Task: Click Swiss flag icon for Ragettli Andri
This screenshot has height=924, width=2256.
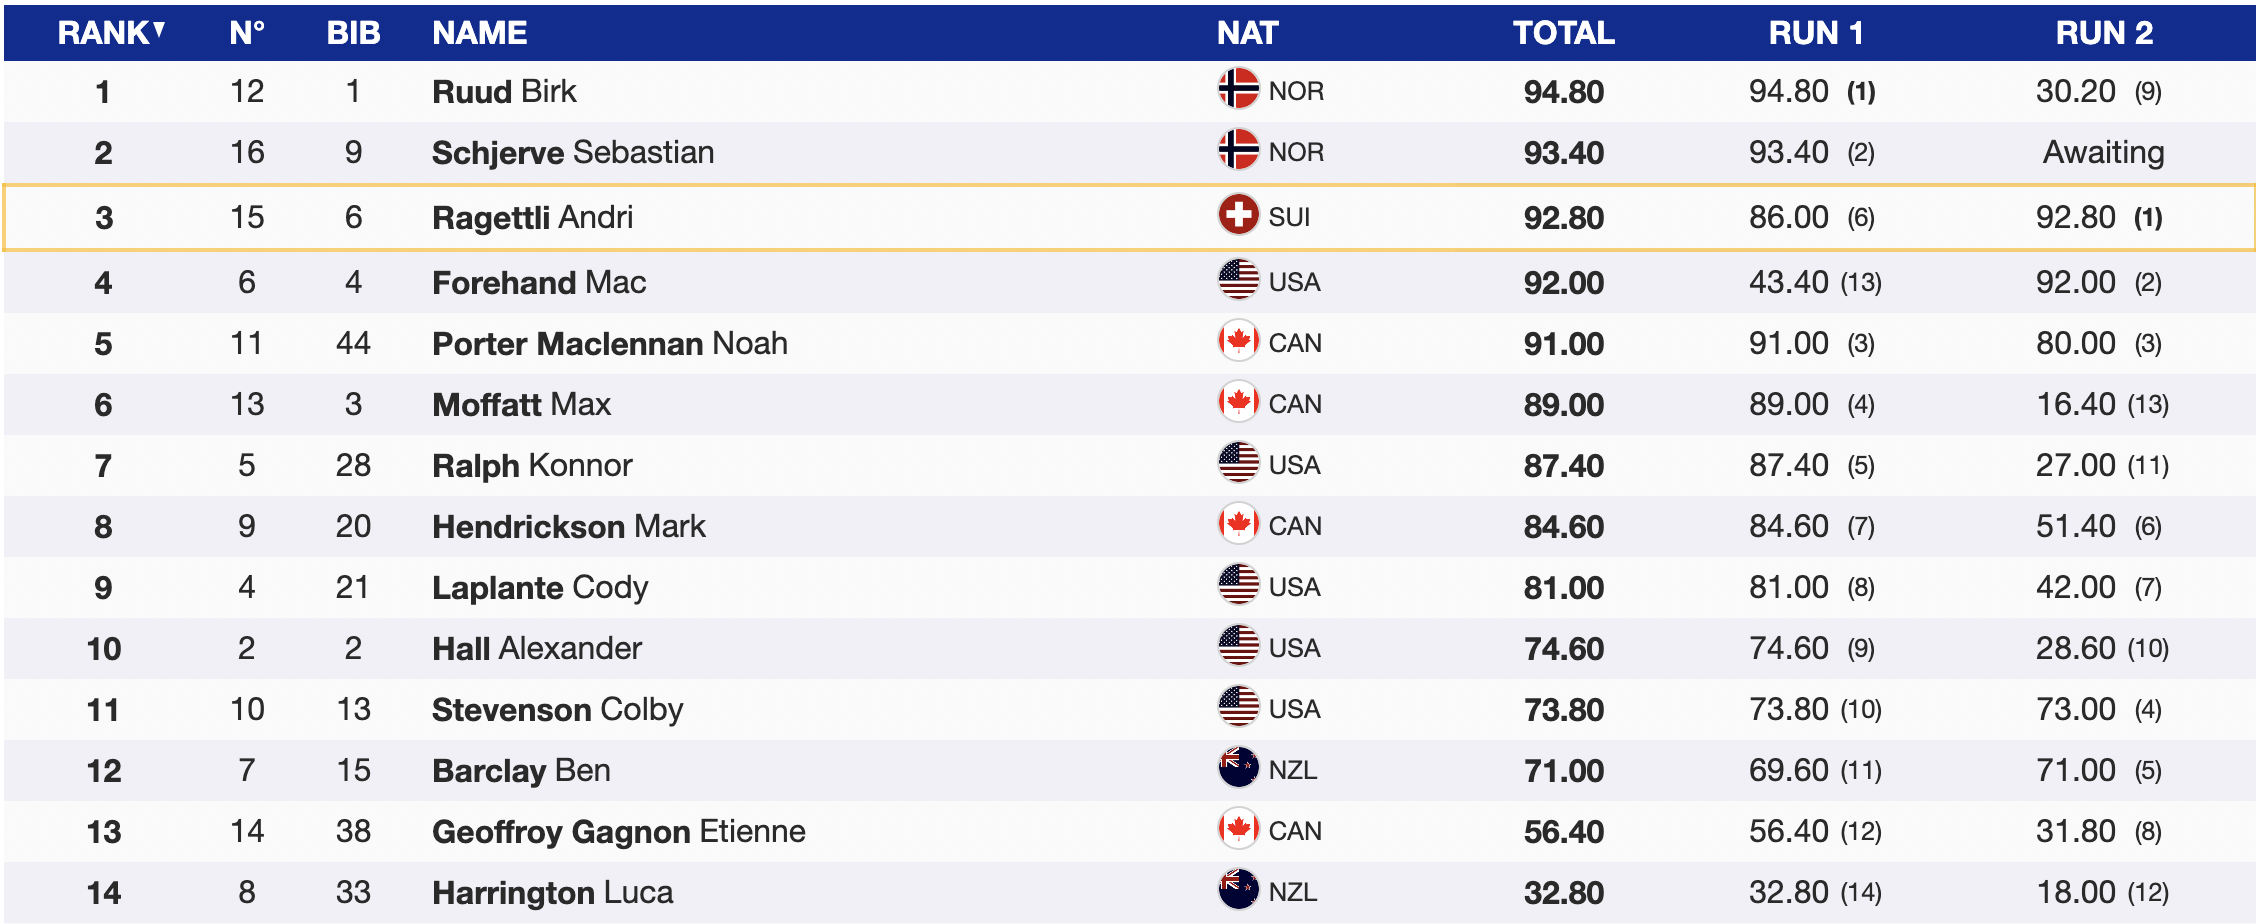Action: coord(1238,215)
